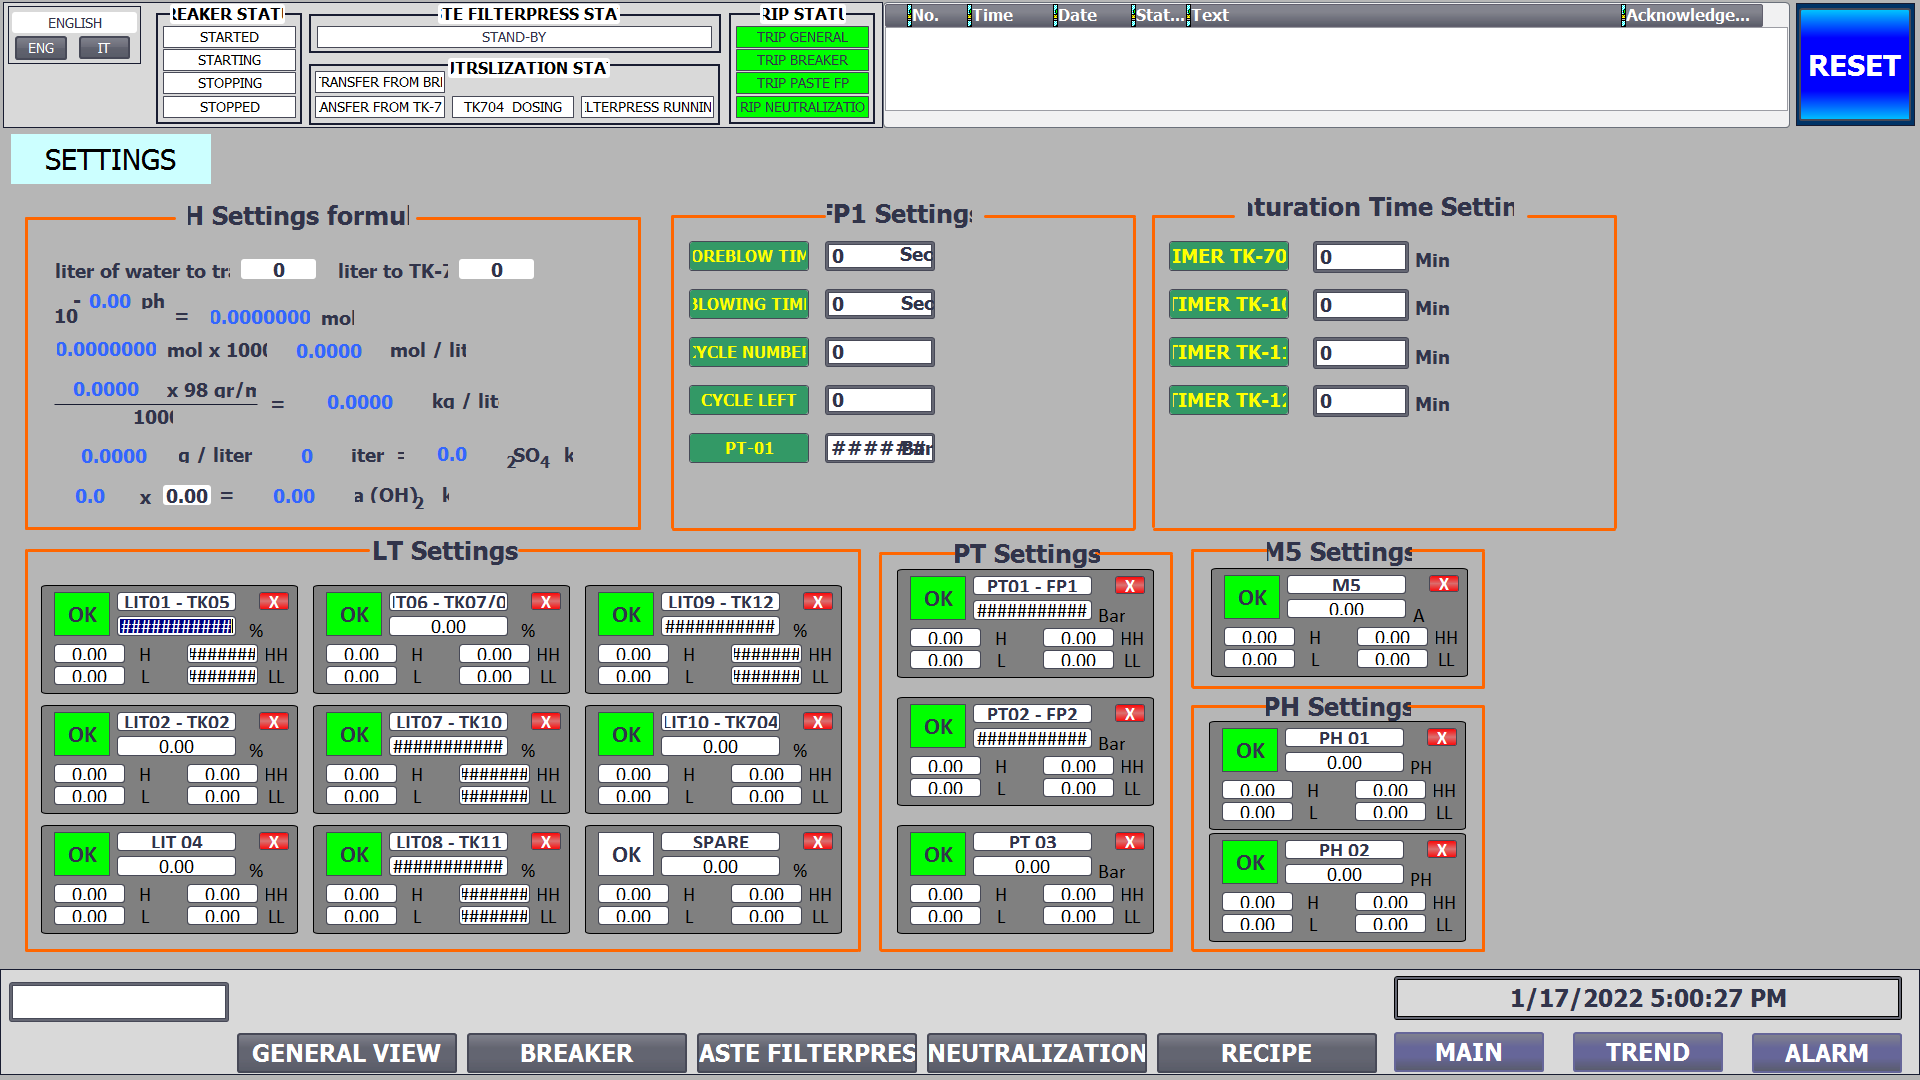Click red X on PT02 - FP2

(x=1130, y=714)
